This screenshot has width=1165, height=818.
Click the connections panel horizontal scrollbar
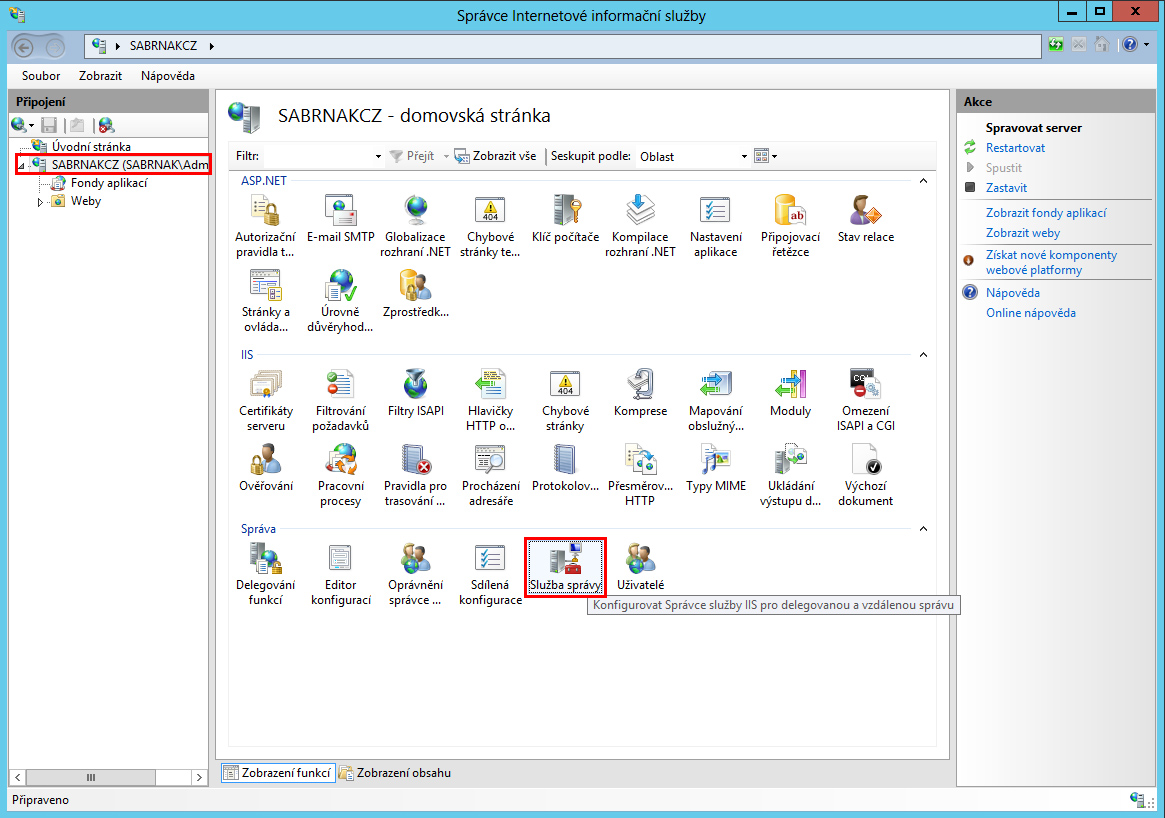click(90, 777)
